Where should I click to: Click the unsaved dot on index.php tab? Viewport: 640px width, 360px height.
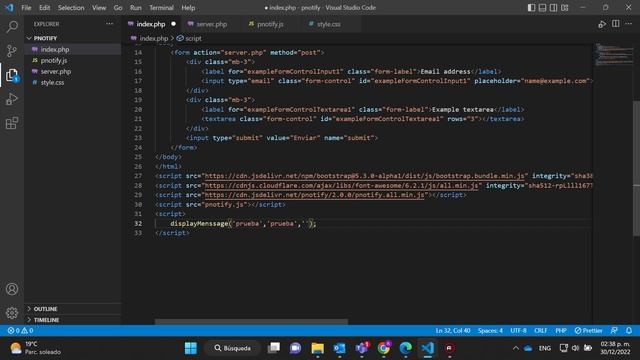pyautogui.click(x=173, y=24)
